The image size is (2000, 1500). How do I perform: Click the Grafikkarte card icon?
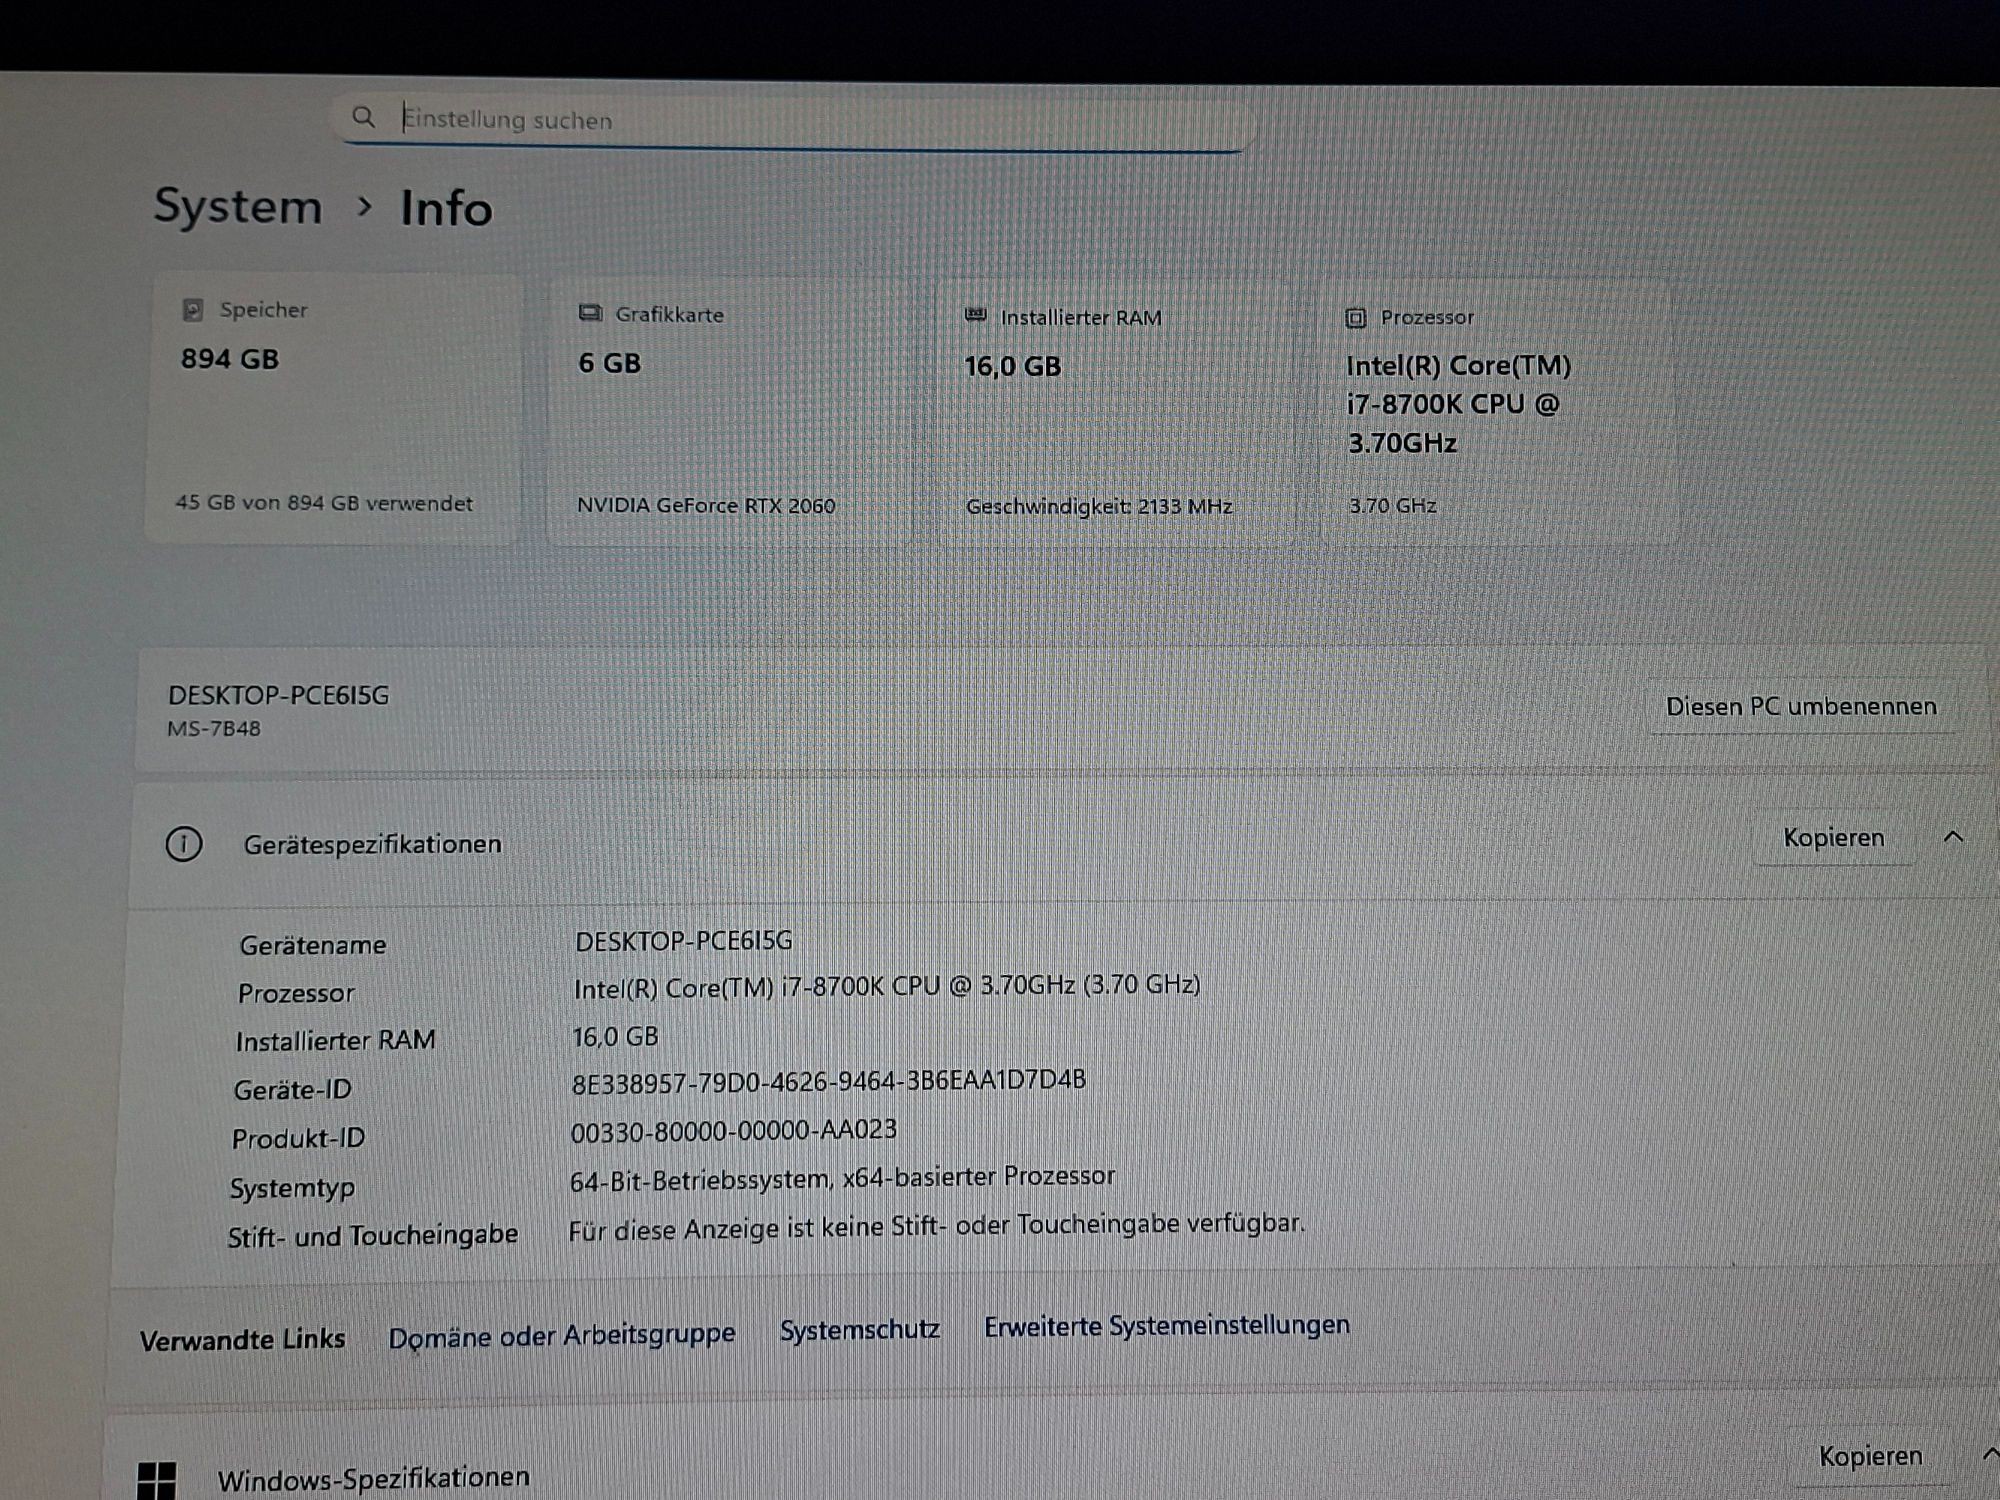[x=590, y=314]
